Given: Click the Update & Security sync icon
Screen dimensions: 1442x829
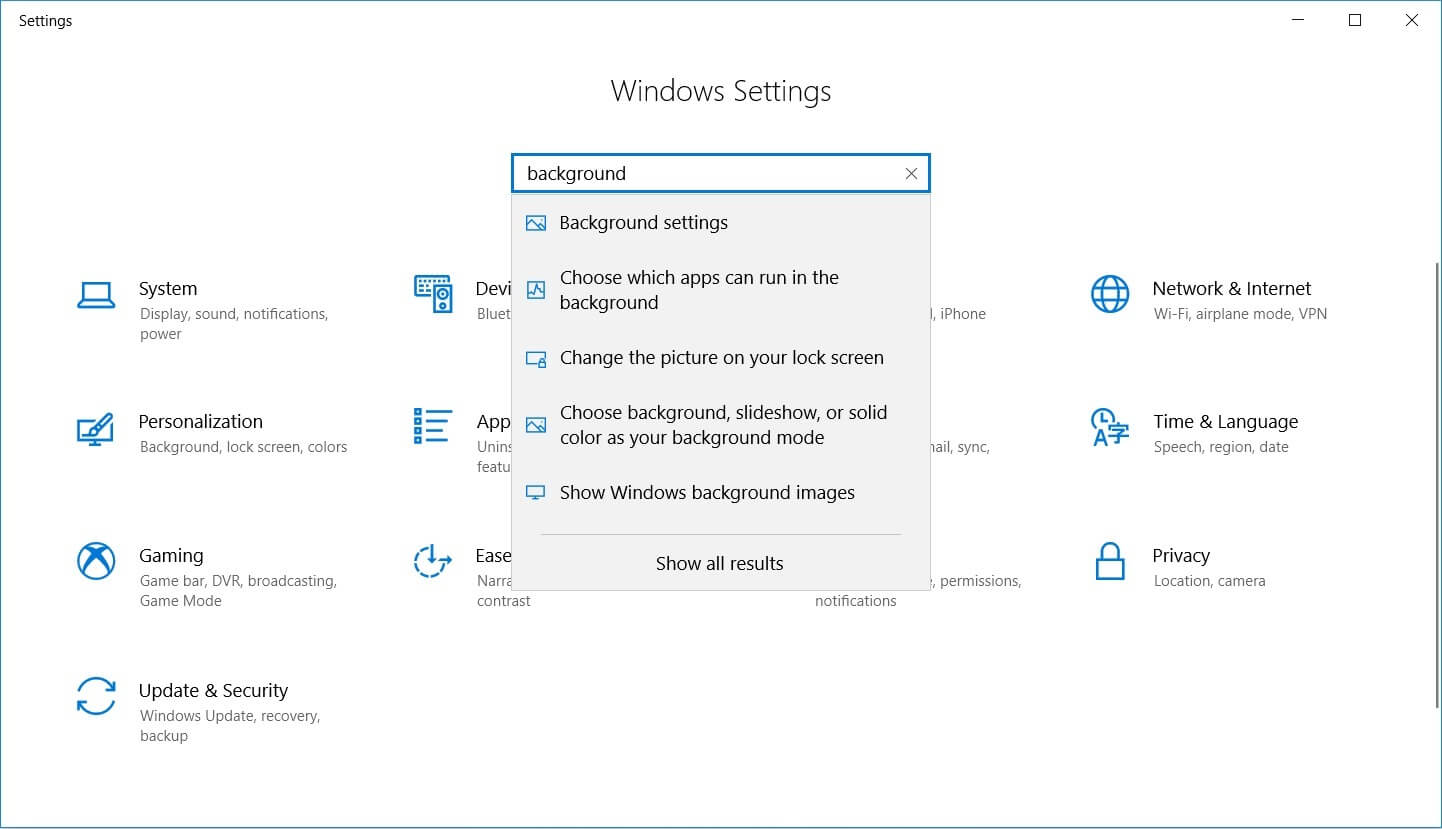Looking at the screenshot, I should pyautogui.click(x=96, y=696).
